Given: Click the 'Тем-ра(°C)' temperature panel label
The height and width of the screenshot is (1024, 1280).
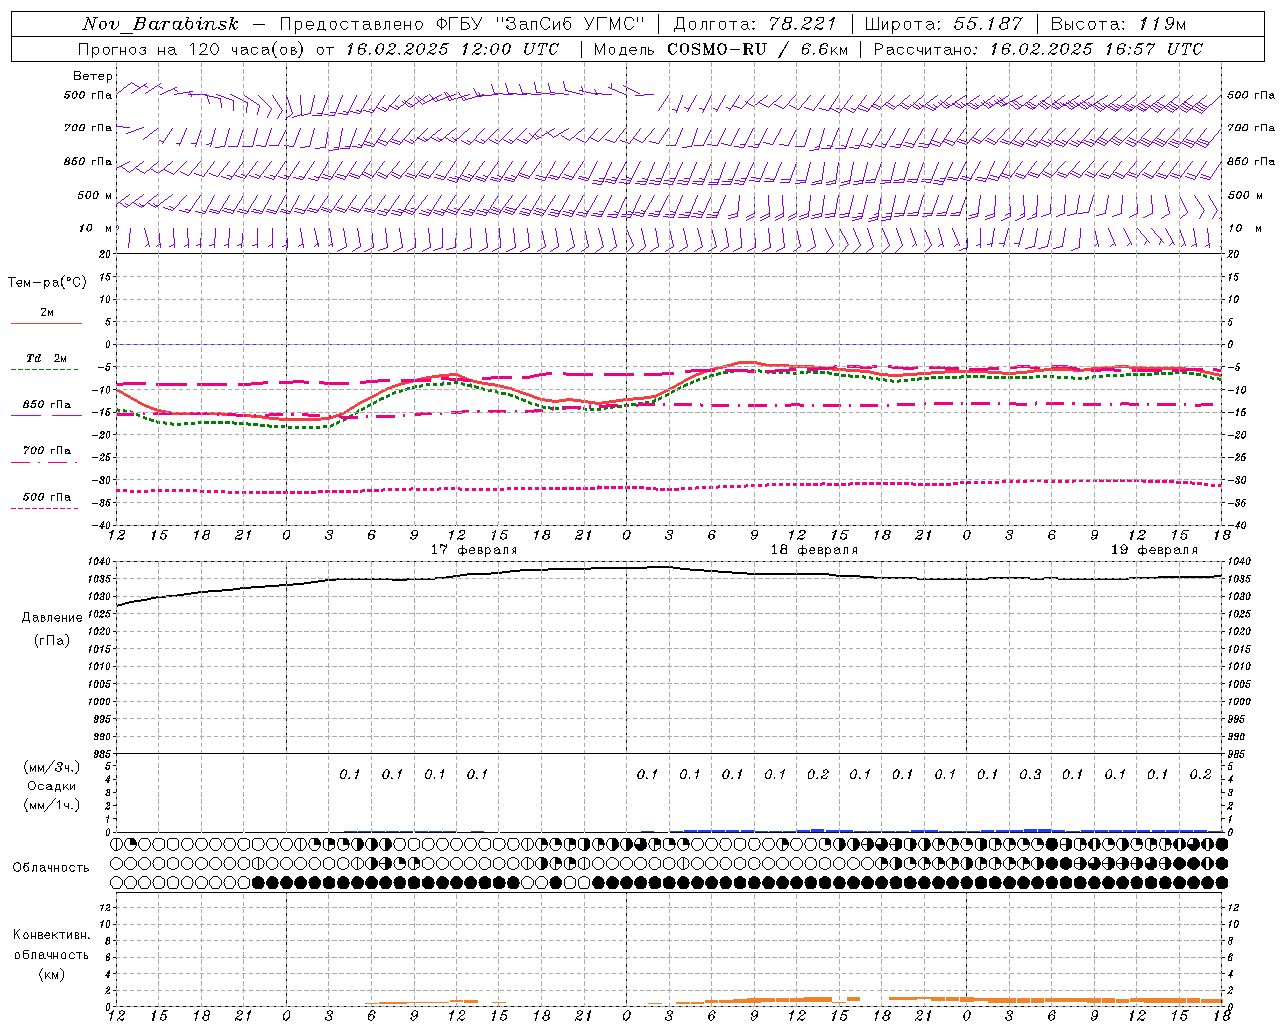Looking at the screenshot, I should point(47,283).
